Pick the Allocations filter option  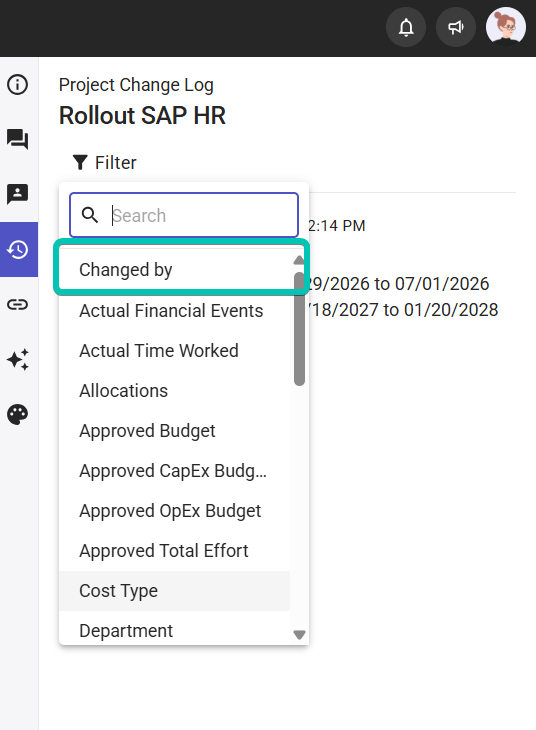(x=175, y=391)
